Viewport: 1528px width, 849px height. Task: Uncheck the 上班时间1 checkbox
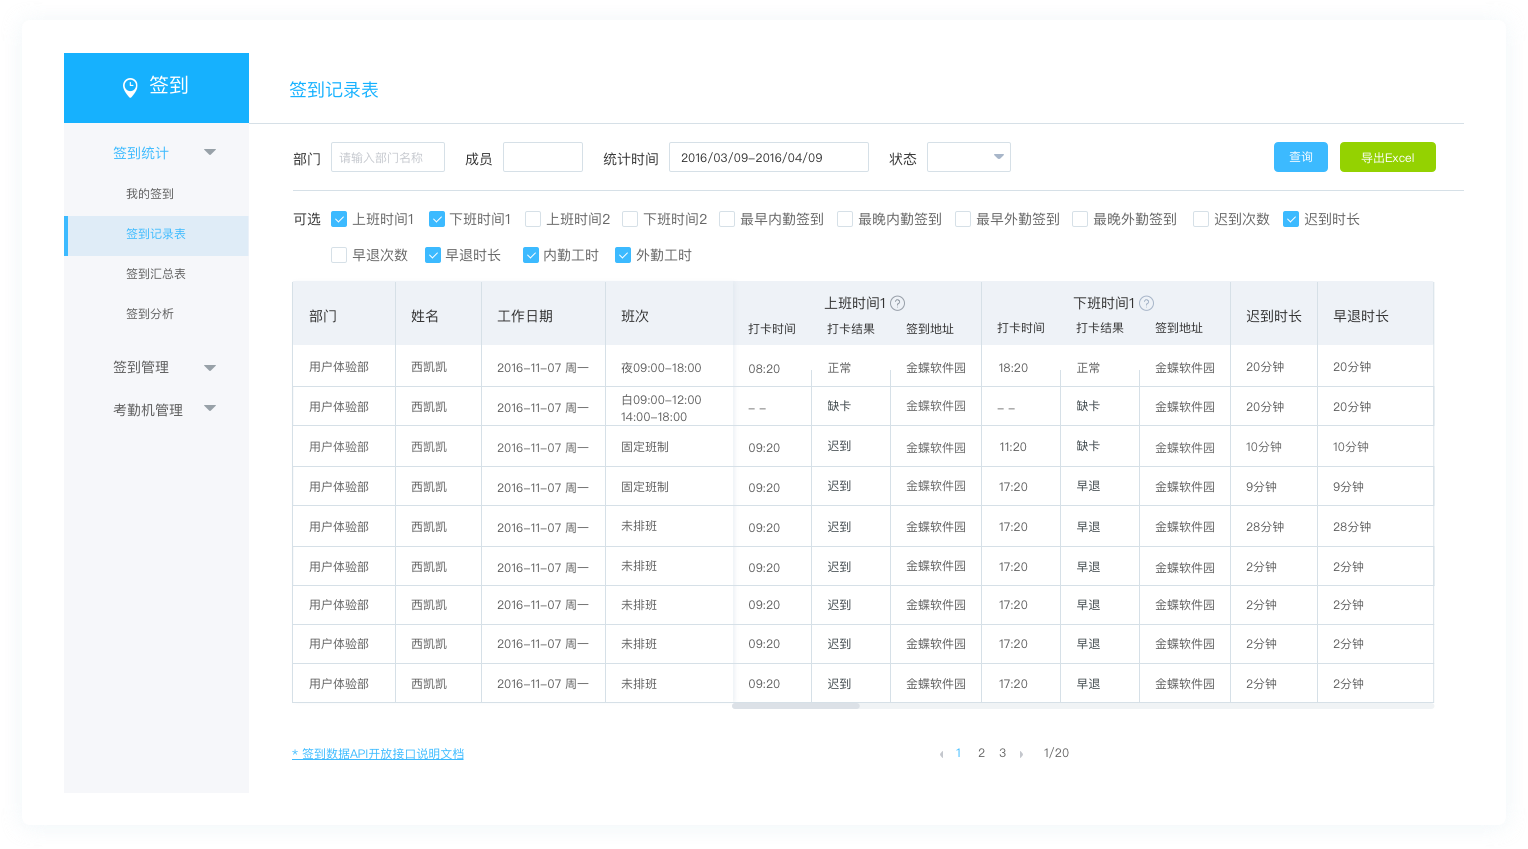point(339,219)
